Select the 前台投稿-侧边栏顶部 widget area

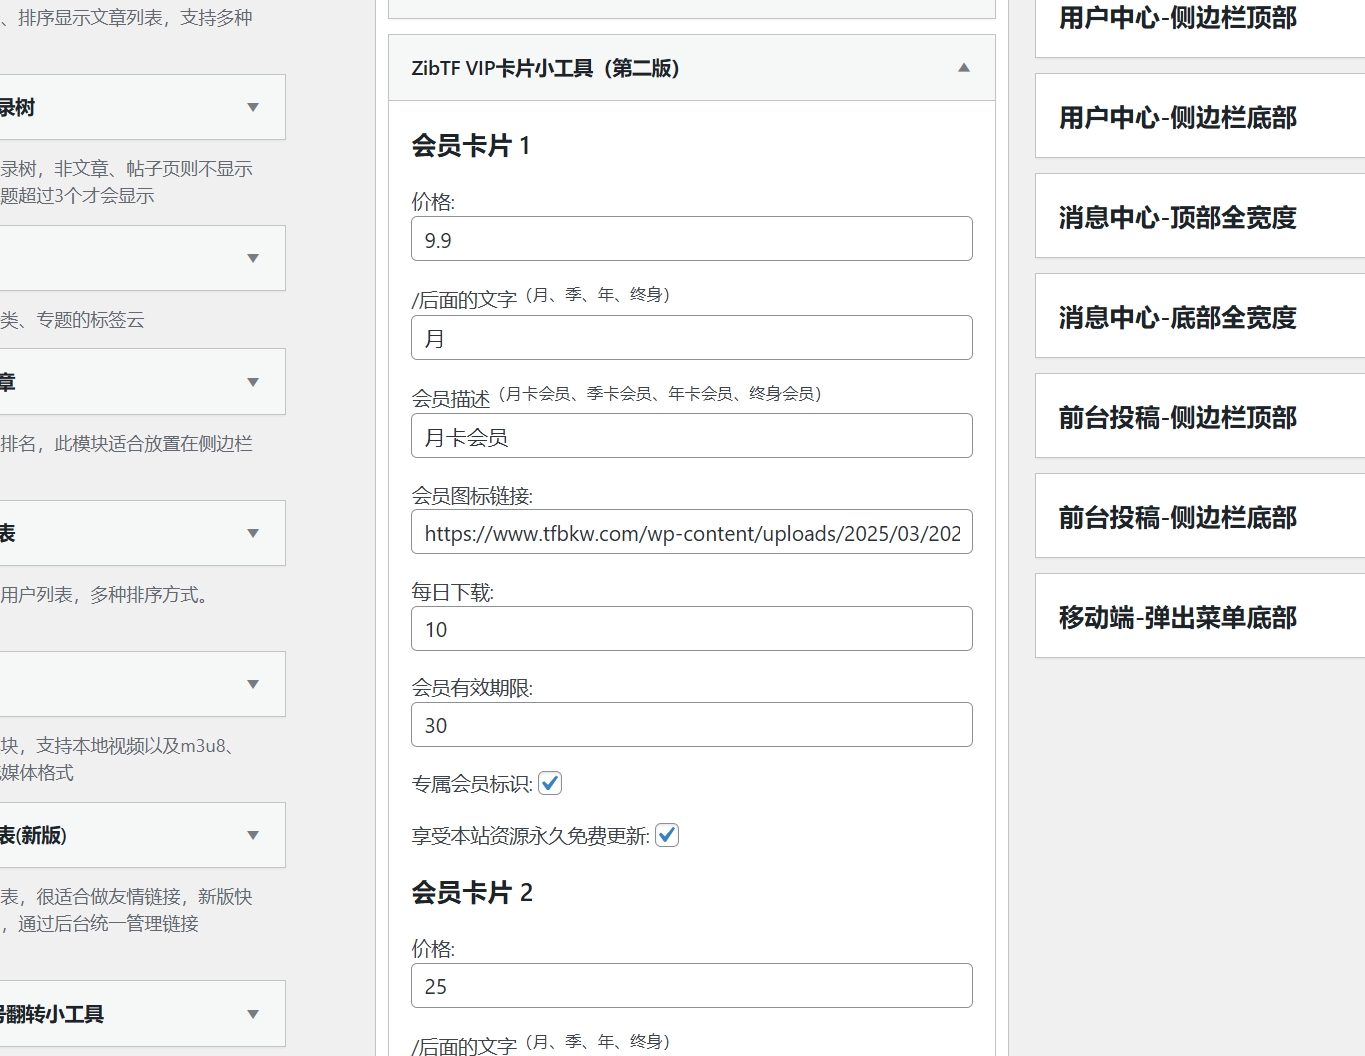(x=1178, y=417)
